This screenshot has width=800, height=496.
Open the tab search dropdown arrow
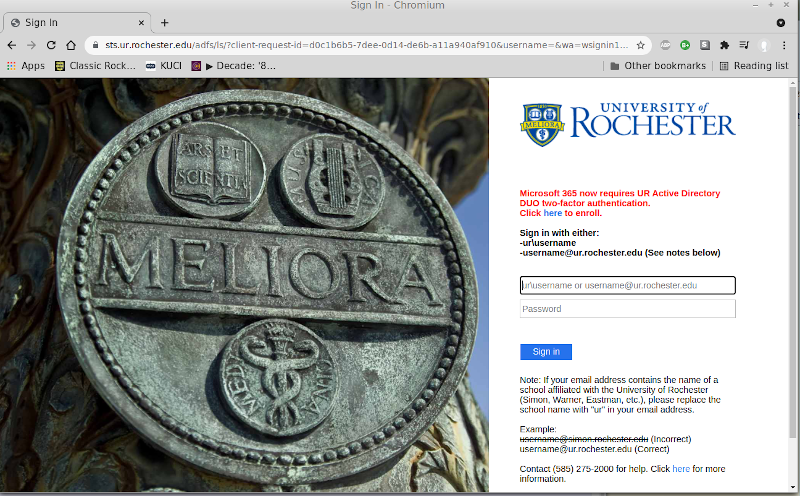[x=781, y=22]
